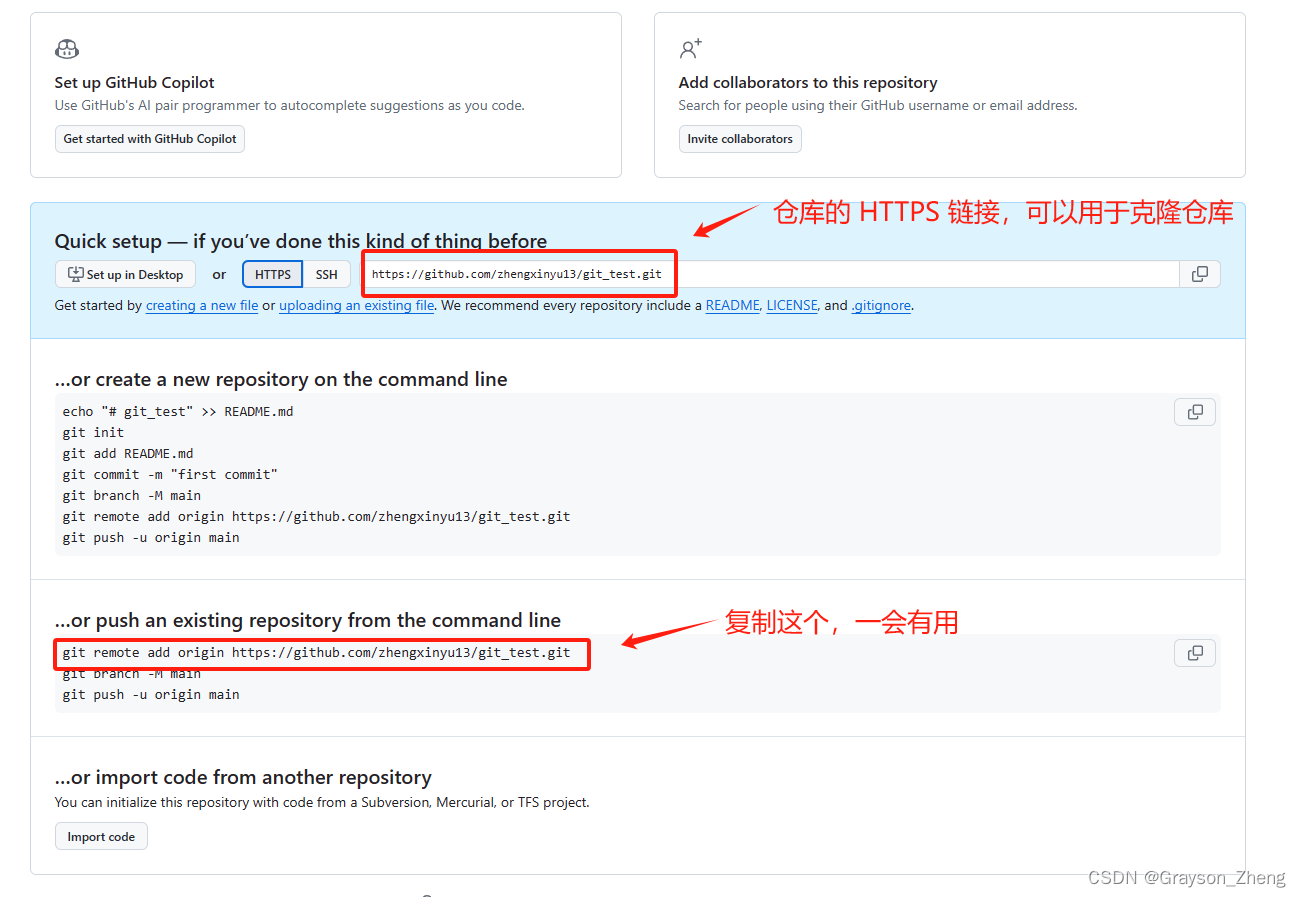Copy the create new repository commands
This screenshot has height=897, width=1301.
(1195, 412)
